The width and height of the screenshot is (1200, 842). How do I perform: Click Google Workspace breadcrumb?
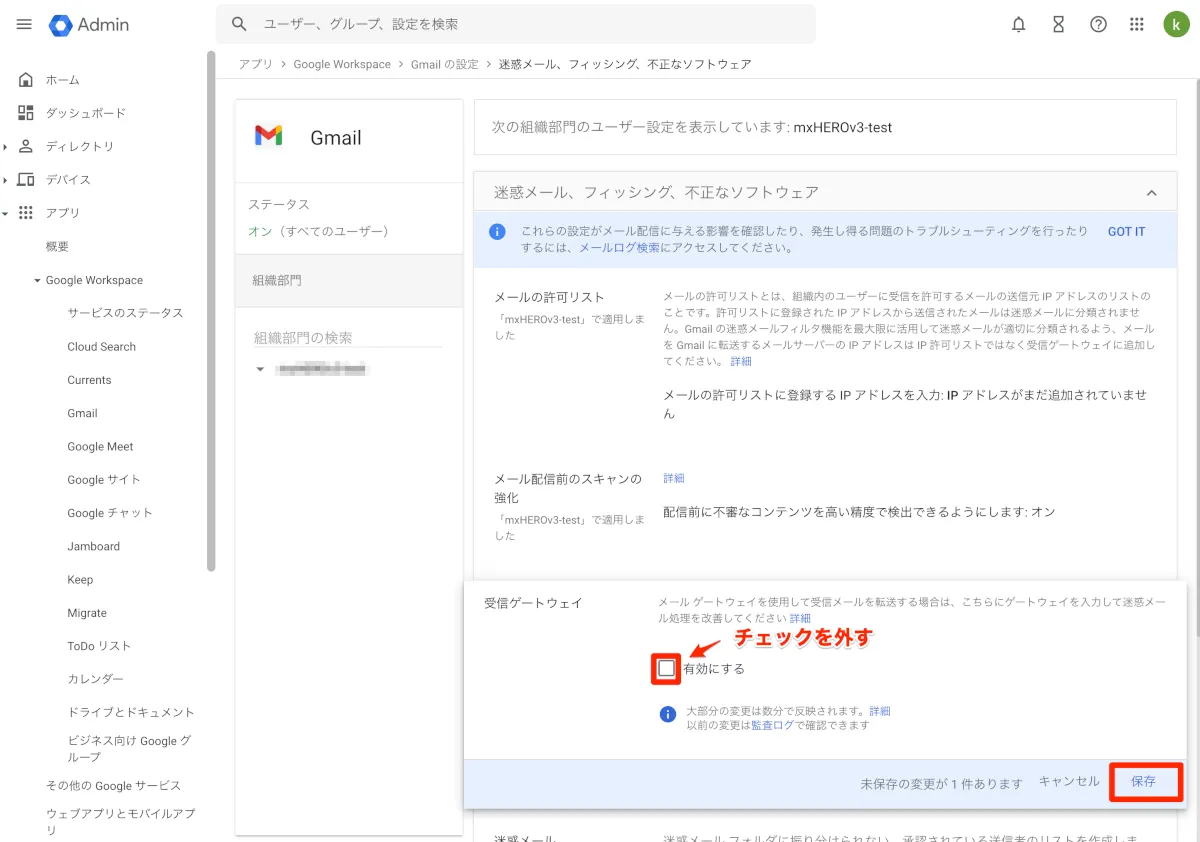click(342, 64)
